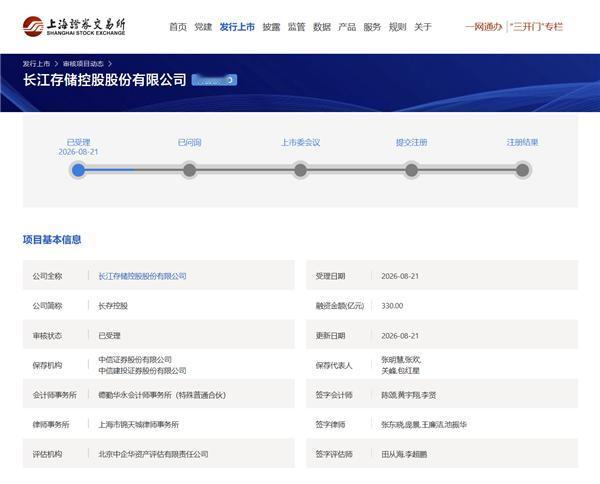Click the 注册结果 timeline step dot
The image size is (600, 484).
click(522, 170)
